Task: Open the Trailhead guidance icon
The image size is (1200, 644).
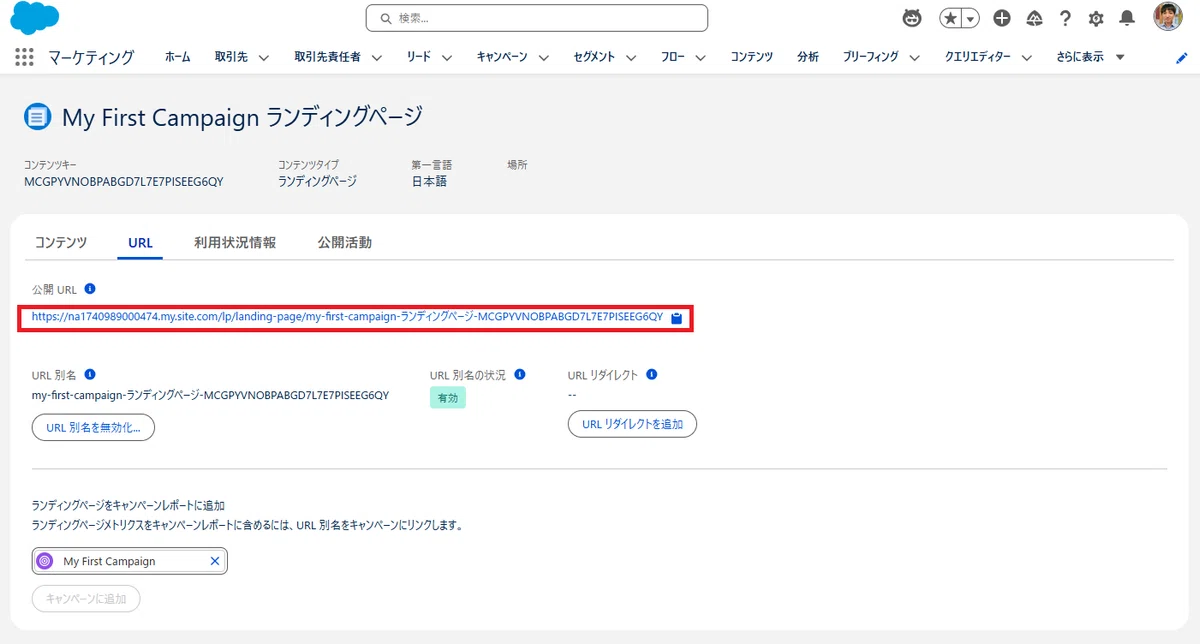Action: [1034, 18]
